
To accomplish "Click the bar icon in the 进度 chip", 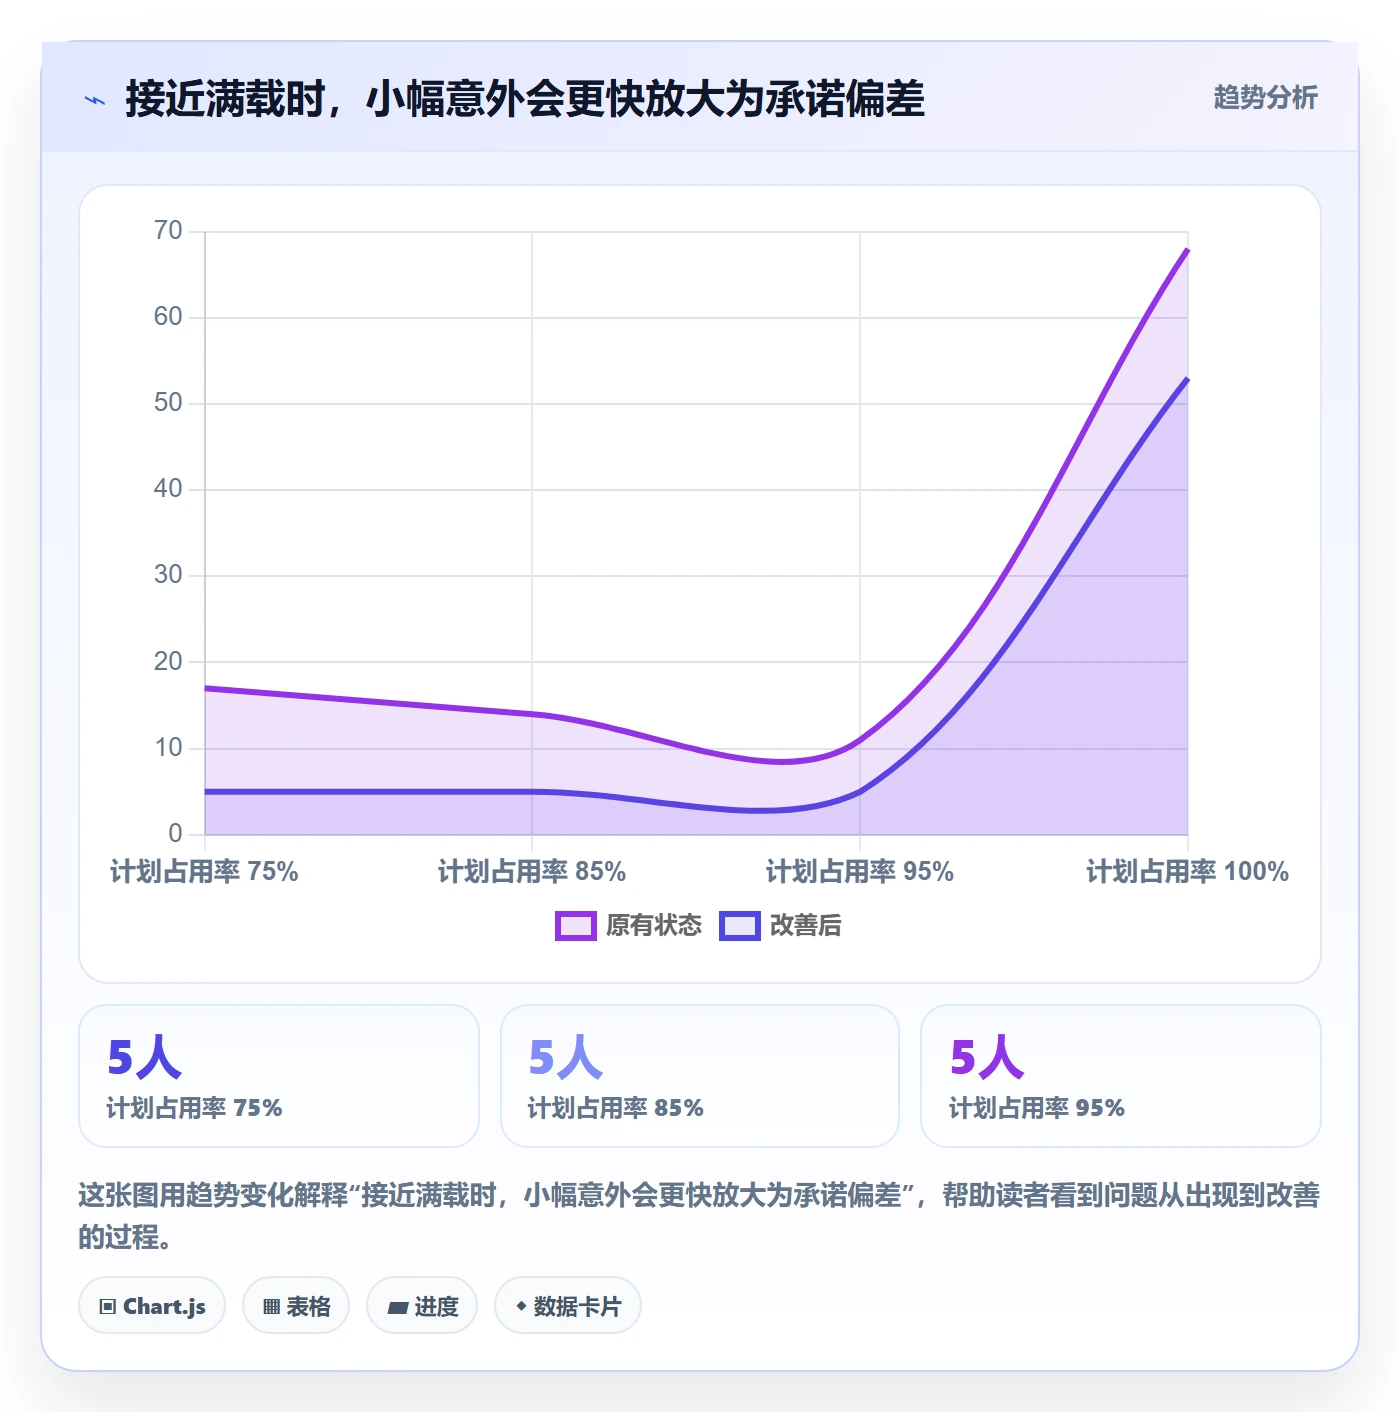I will point(398,1307).
